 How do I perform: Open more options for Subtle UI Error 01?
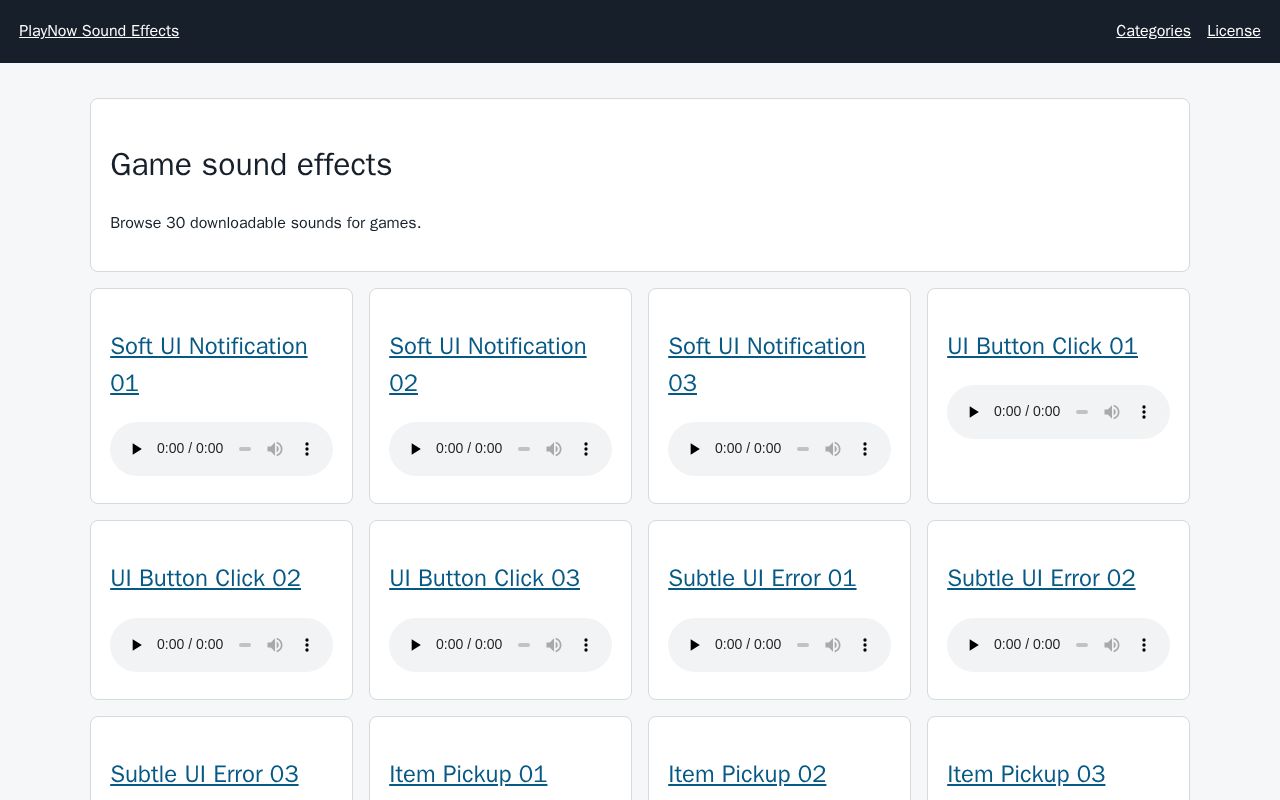865,645
